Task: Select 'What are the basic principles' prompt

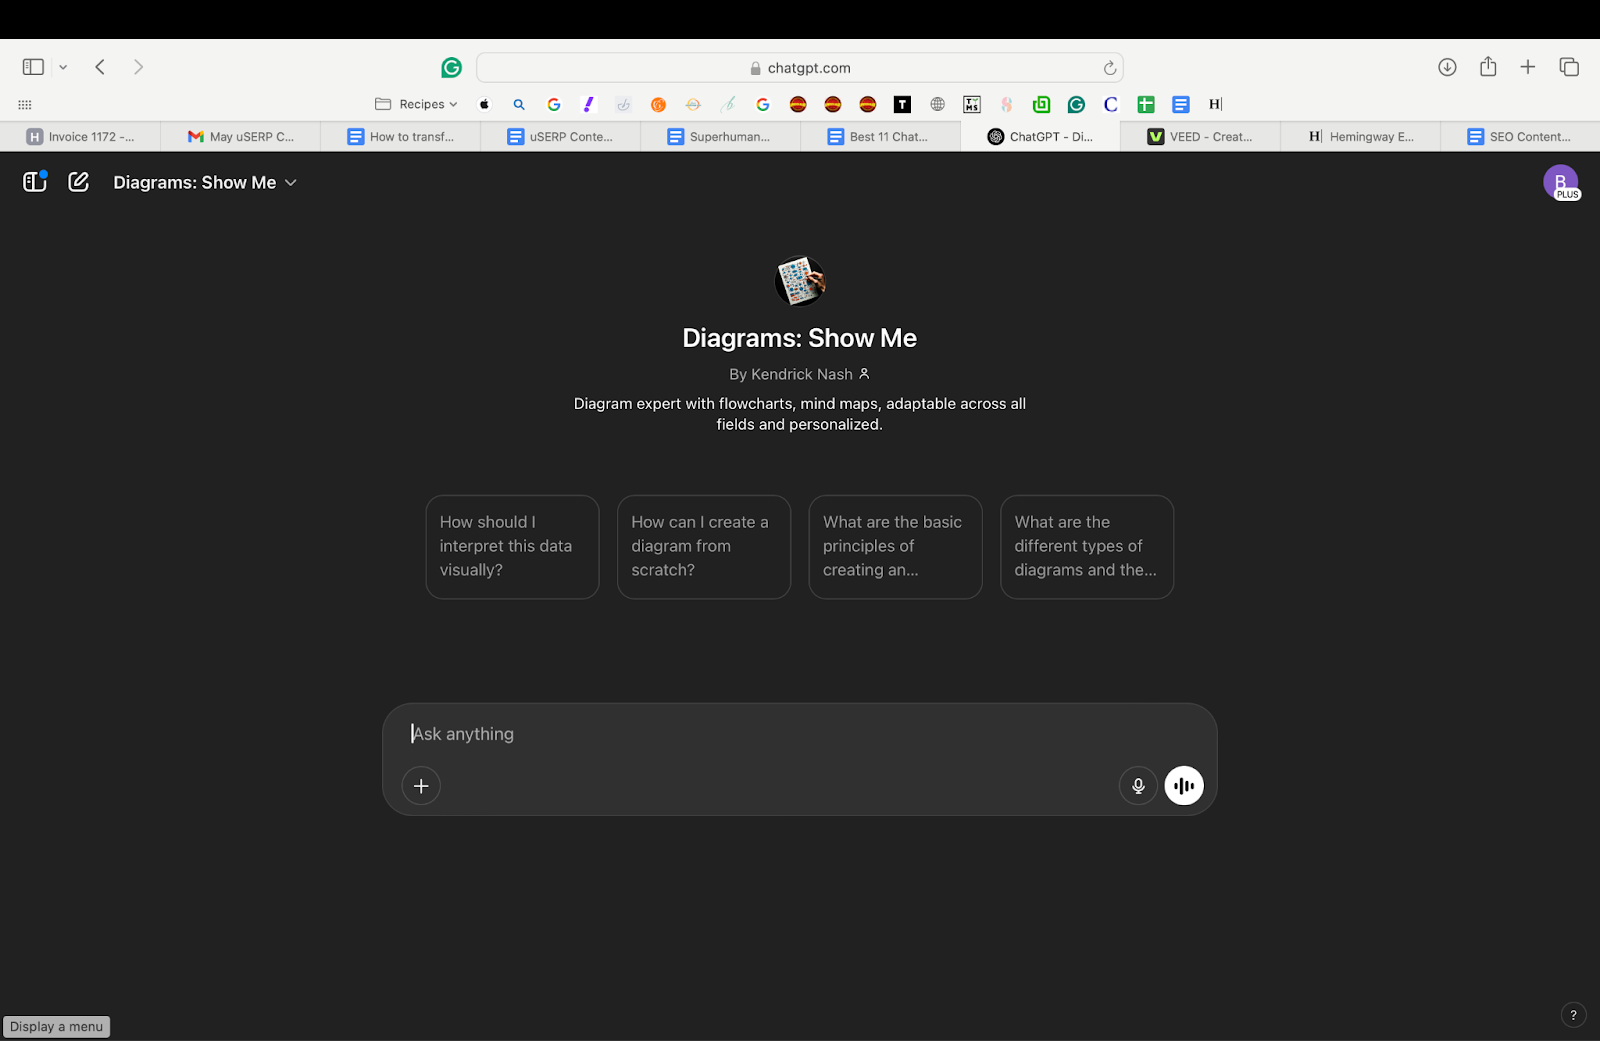Action: (895, 547)
